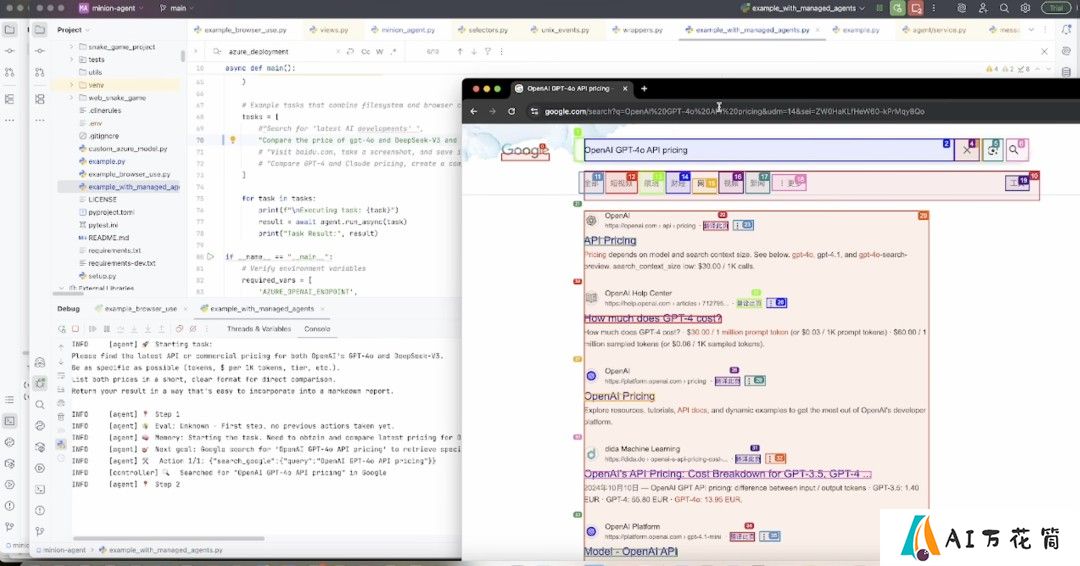The image size is (1080, 566).
Task: Expand the snake_game_project folder
Action: pyautogui.click(x=72, y=47)
